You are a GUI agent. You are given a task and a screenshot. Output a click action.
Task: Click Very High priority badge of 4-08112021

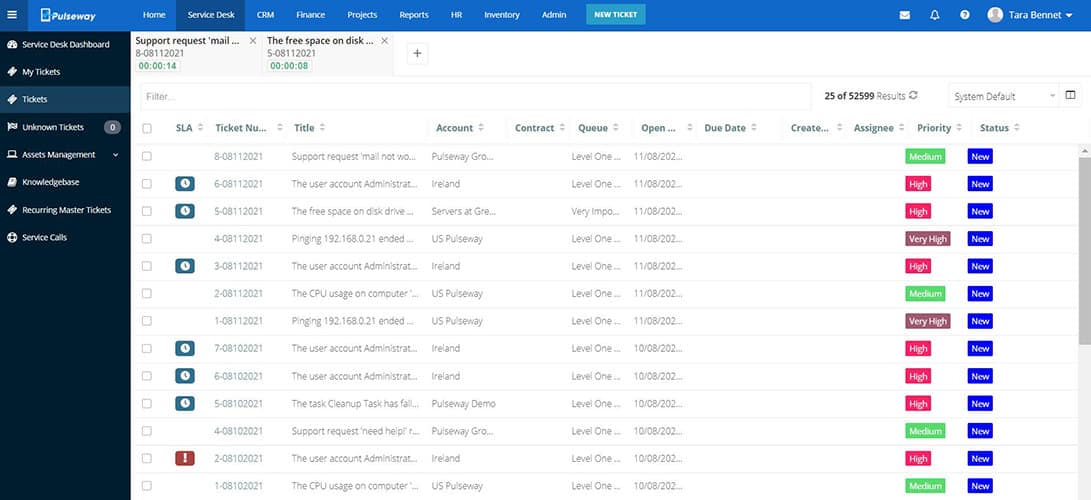[927, 239]
